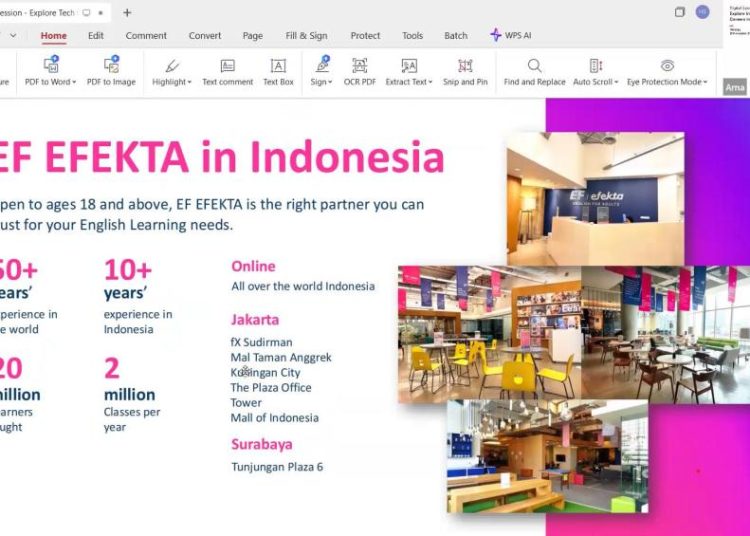750x536 pixels.
Task: Switch to the Comment tab
Action: [146, 35]
